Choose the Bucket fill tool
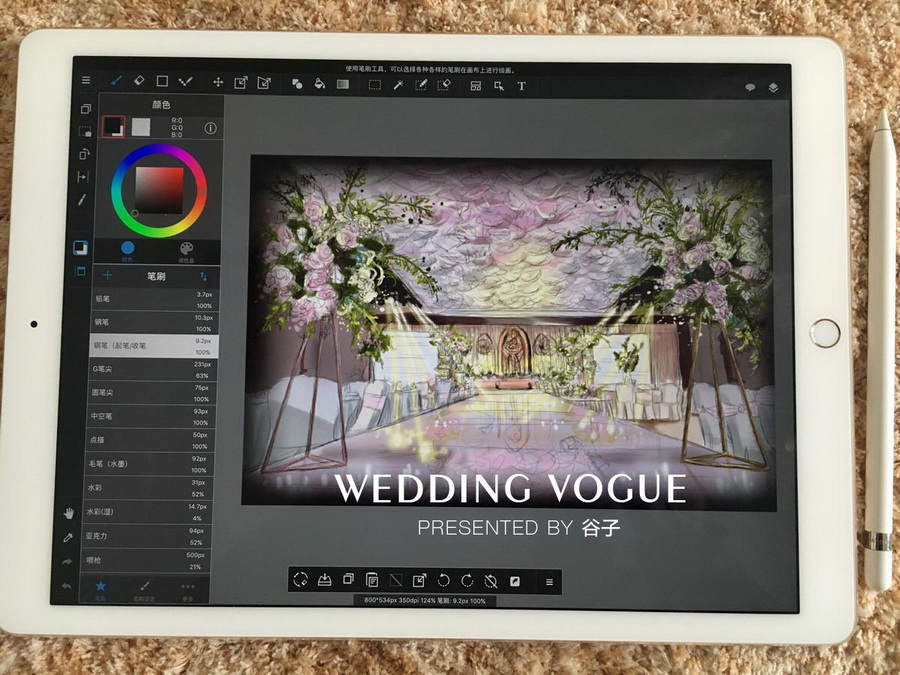Screen dimensions: 900x675 320,85
